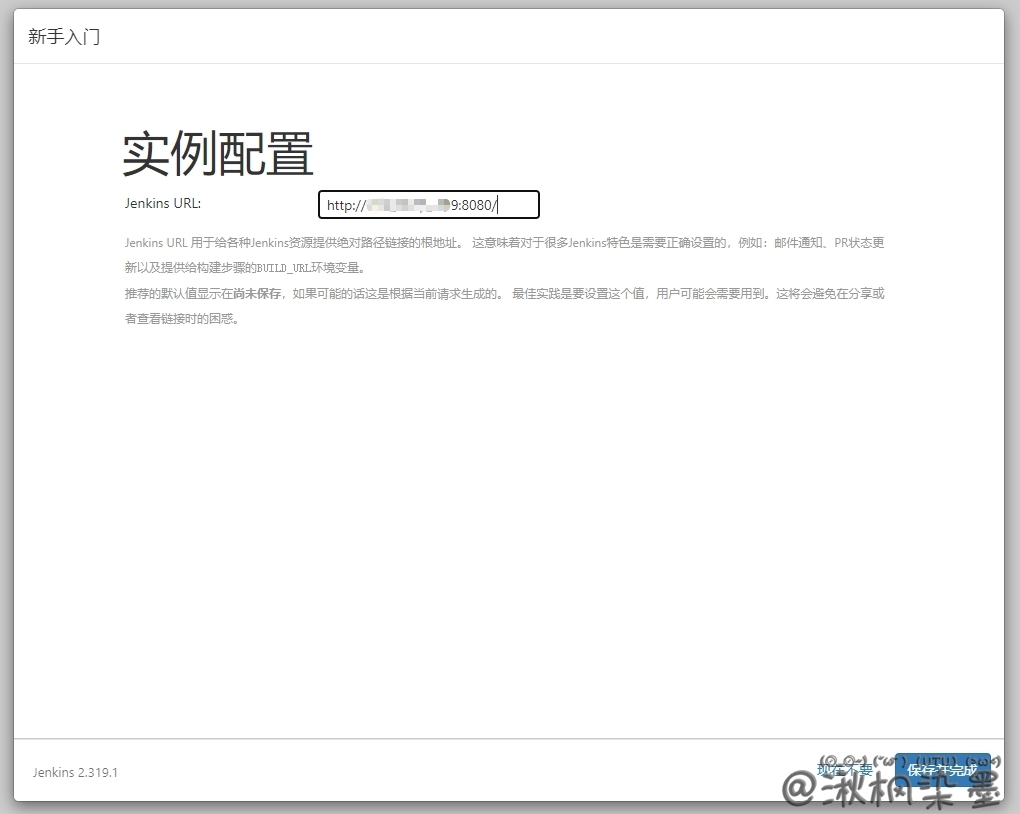
Task: Click the Jenkins 2.319.1 version text
Action: (75, 772)
